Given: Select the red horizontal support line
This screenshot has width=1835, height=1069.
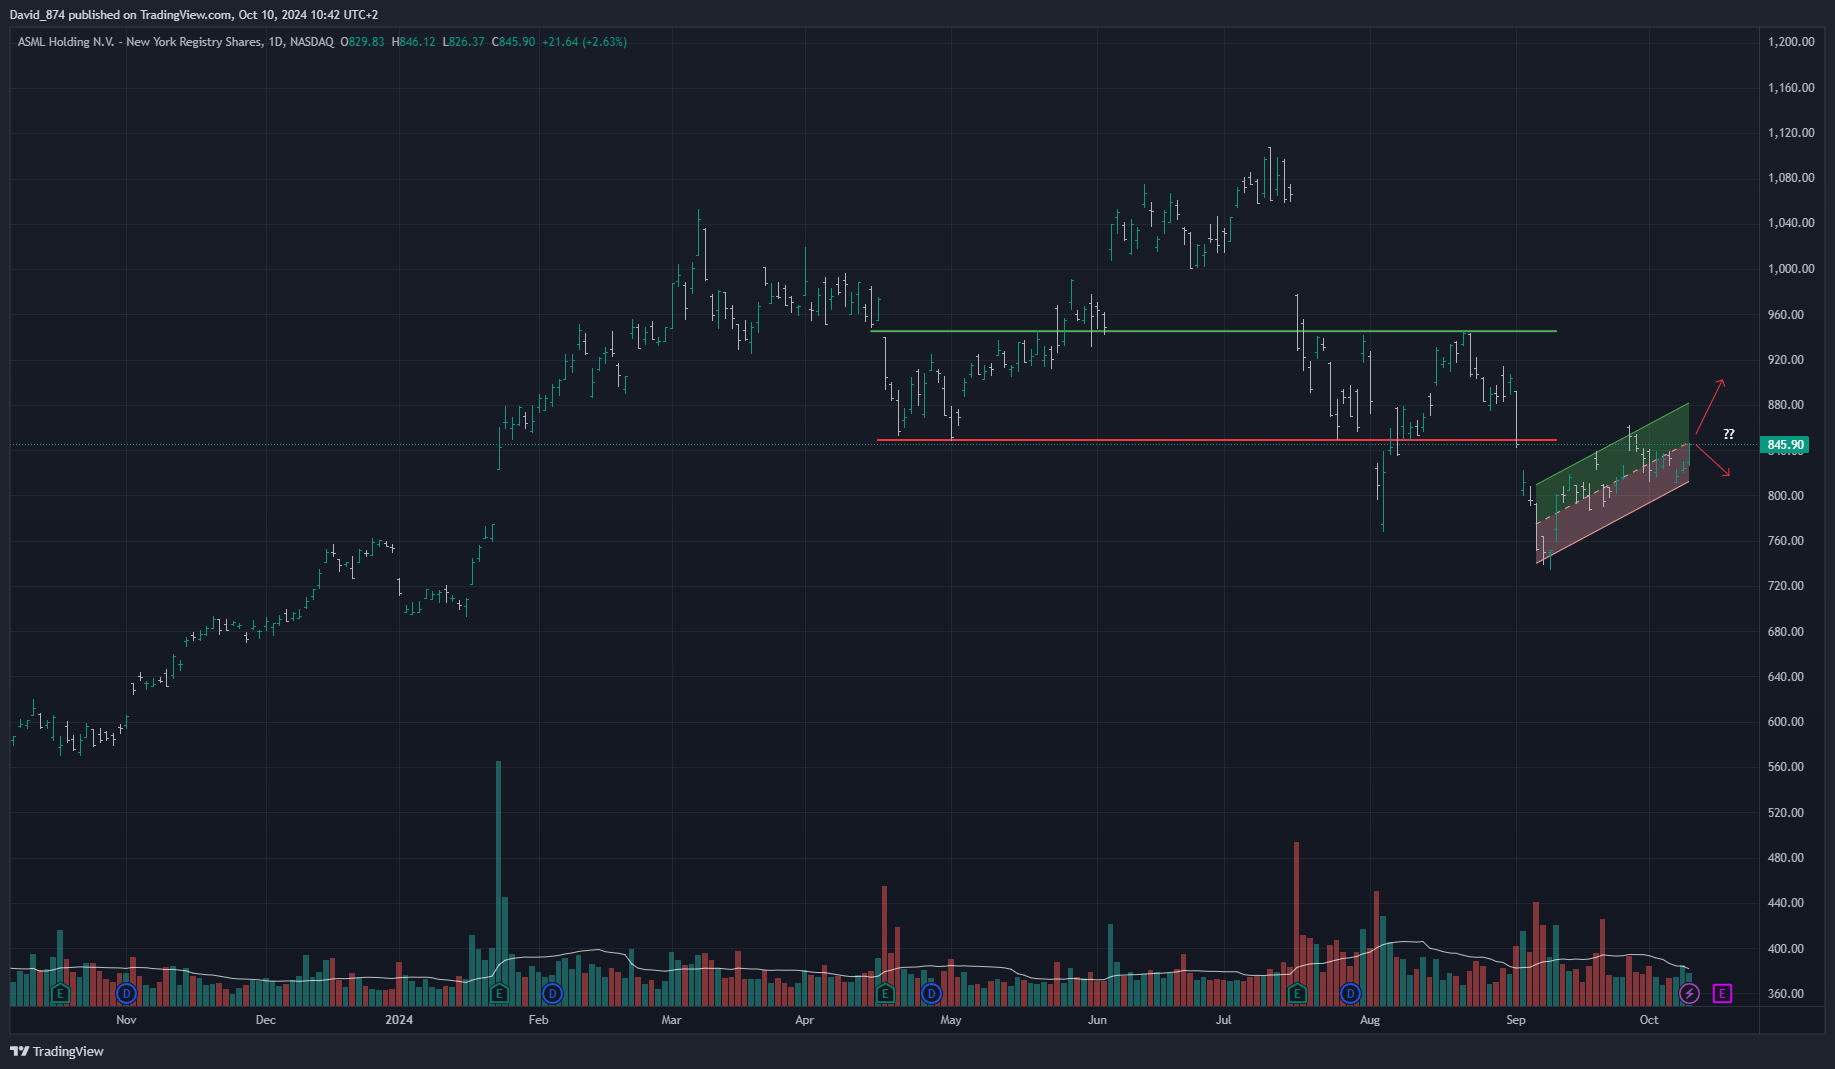Looking at the screenshot, I should point(1216,440).
